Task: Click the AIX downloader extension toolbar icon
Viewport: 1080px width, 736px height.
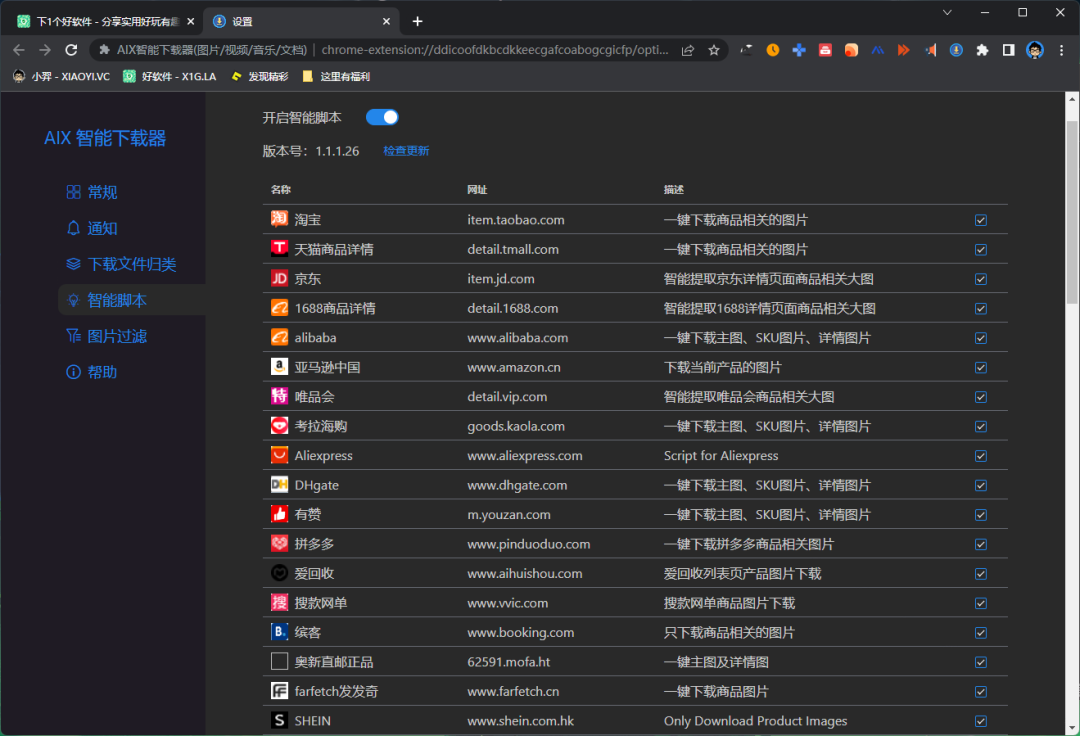Action: tap(956, 50)
